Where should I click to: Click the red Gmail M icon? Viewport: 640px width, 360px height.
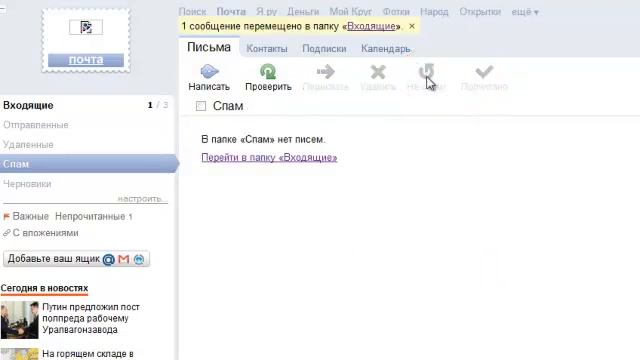coord(124,259)
